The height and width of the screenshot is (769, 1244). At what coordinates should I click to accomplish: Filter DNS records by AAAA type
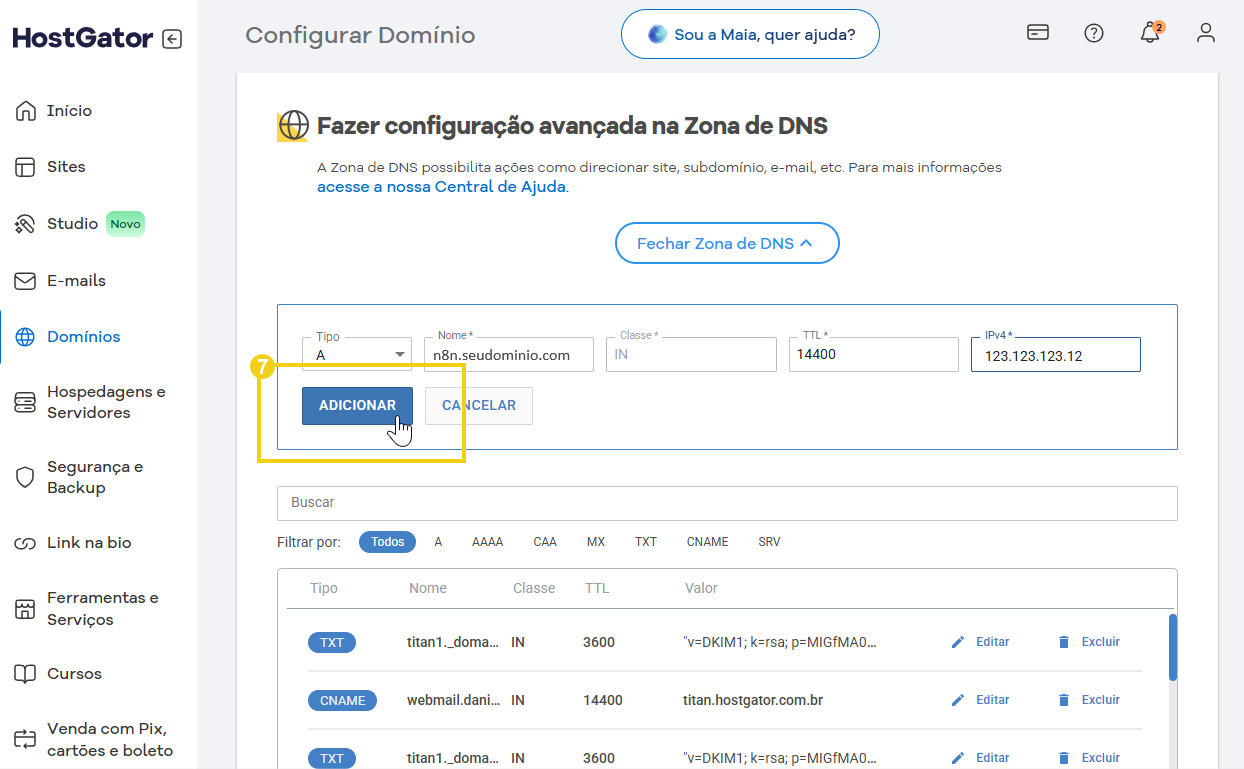487,542
